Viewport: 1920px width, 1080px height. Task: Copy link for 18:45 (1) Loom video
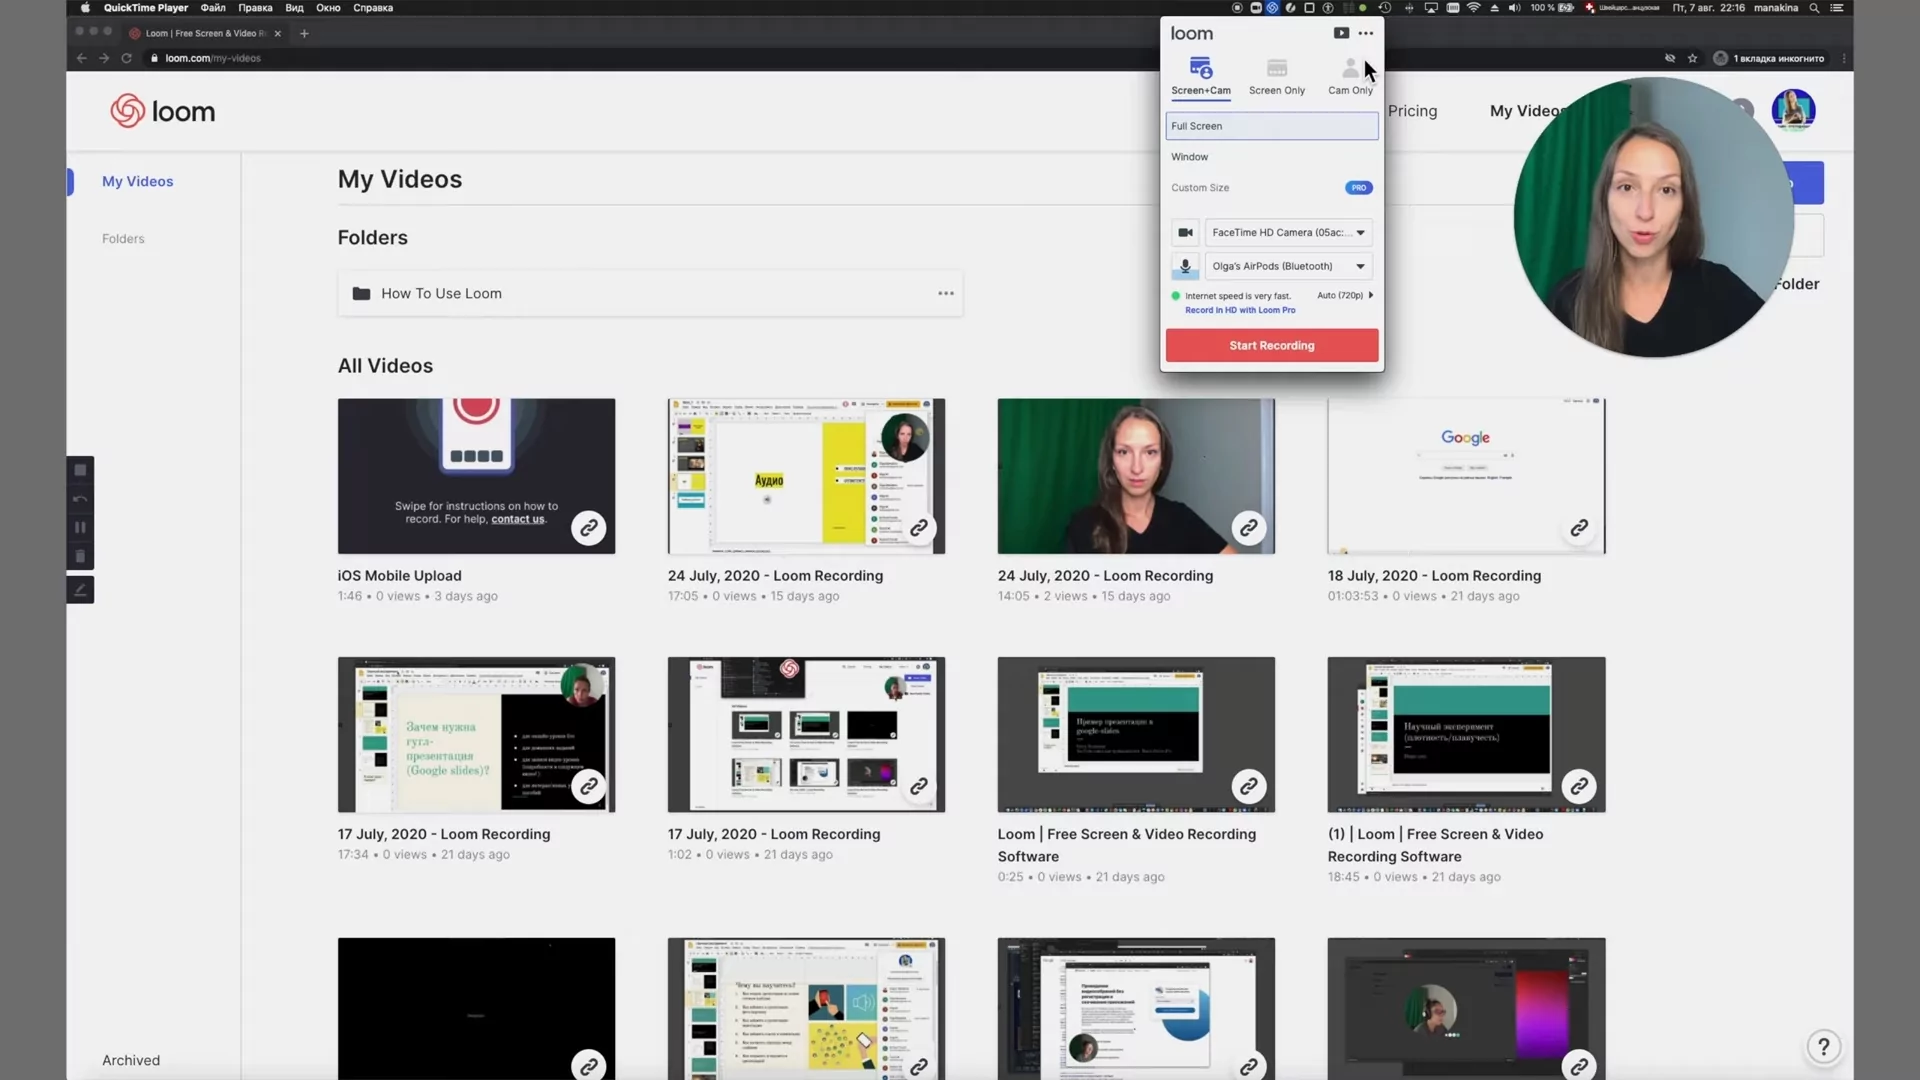coord(1579,786)
